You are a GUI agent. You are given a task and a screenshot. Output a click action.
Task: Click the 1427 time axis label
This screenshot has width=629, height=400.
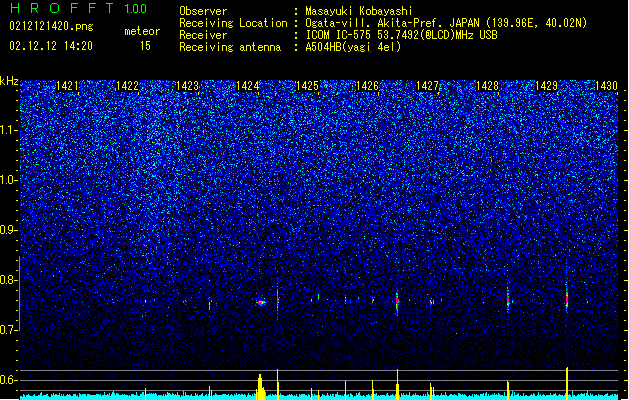tap(428, 86)
